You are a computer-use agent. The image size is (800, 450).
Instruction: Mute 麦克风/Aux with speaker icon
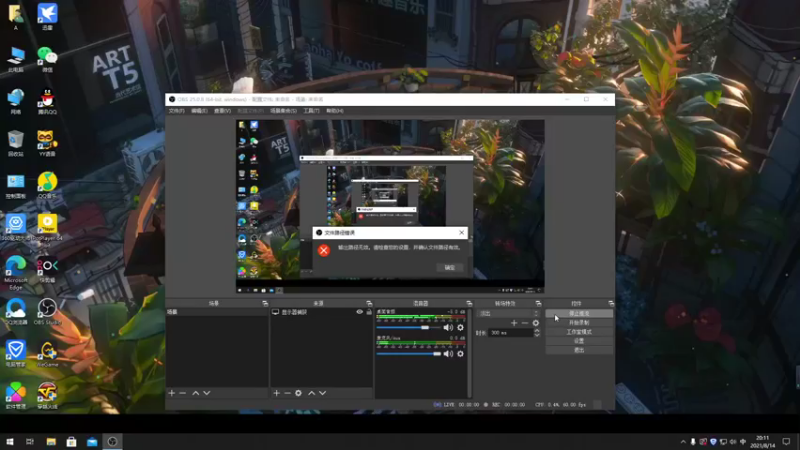coord(448,354)
